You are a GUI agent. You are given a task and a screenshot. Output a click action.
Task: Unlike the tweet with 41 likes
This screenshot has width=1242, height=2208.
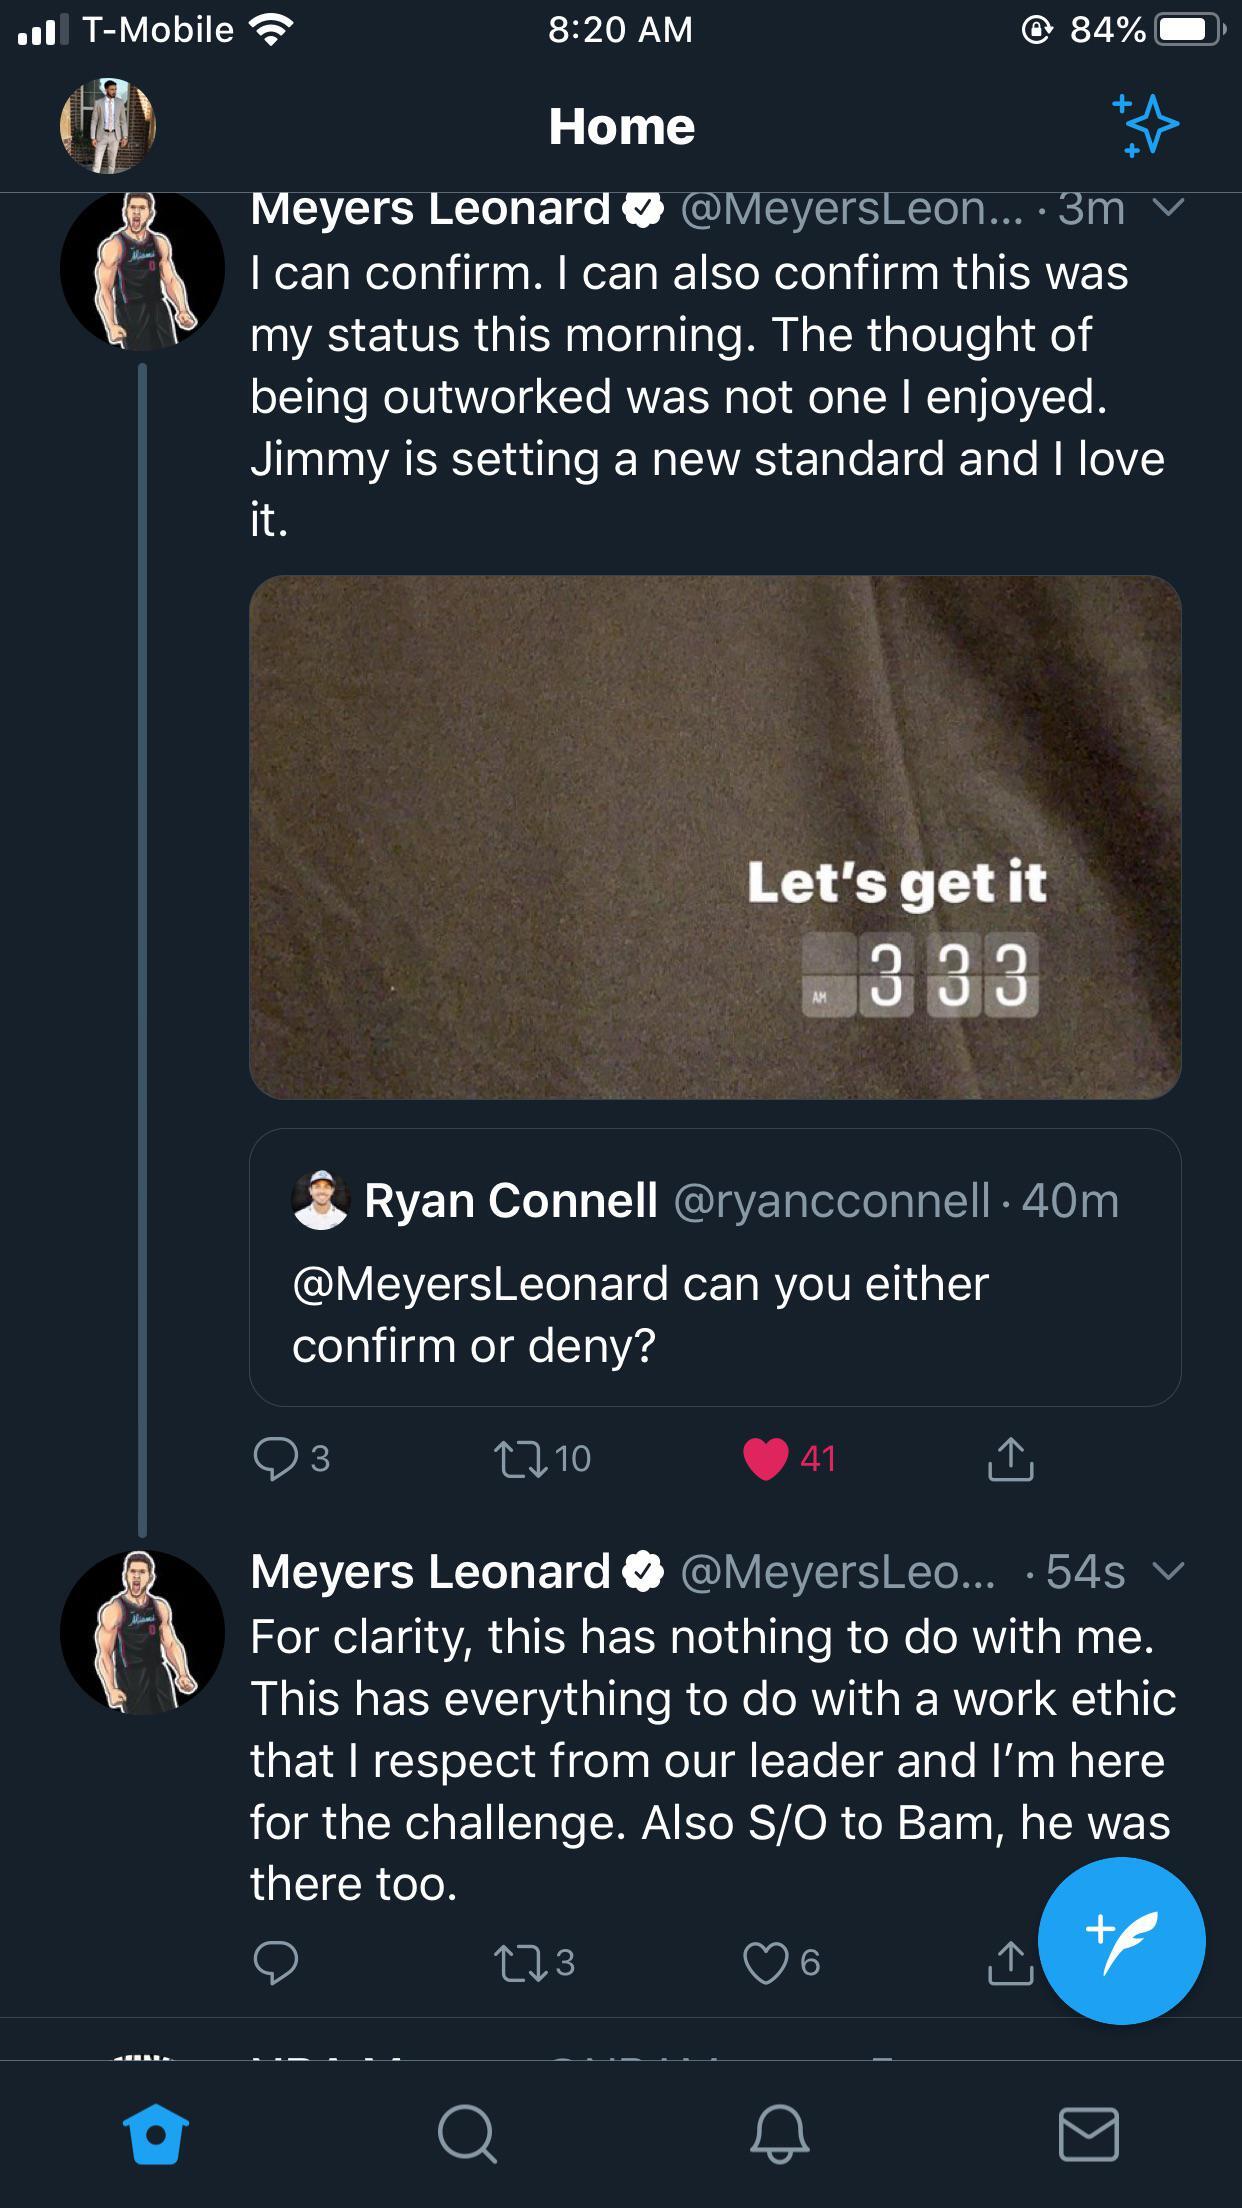(766, 1458)
